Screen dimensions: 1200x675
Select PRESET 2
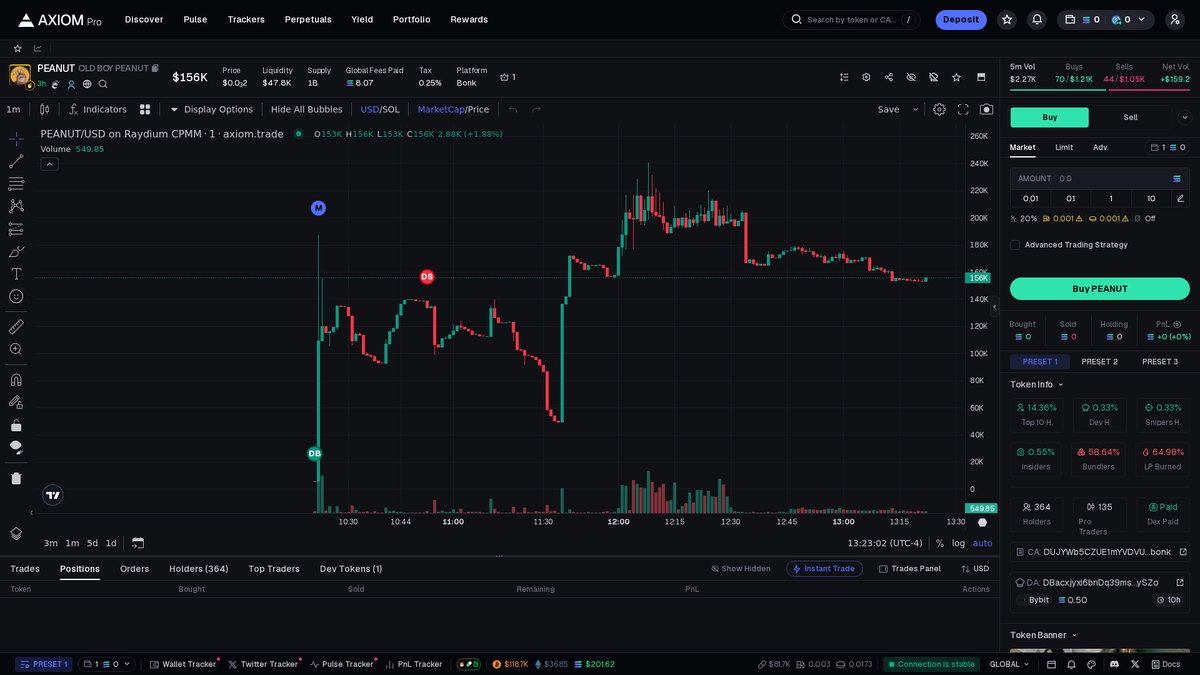tap(1100, 362)
